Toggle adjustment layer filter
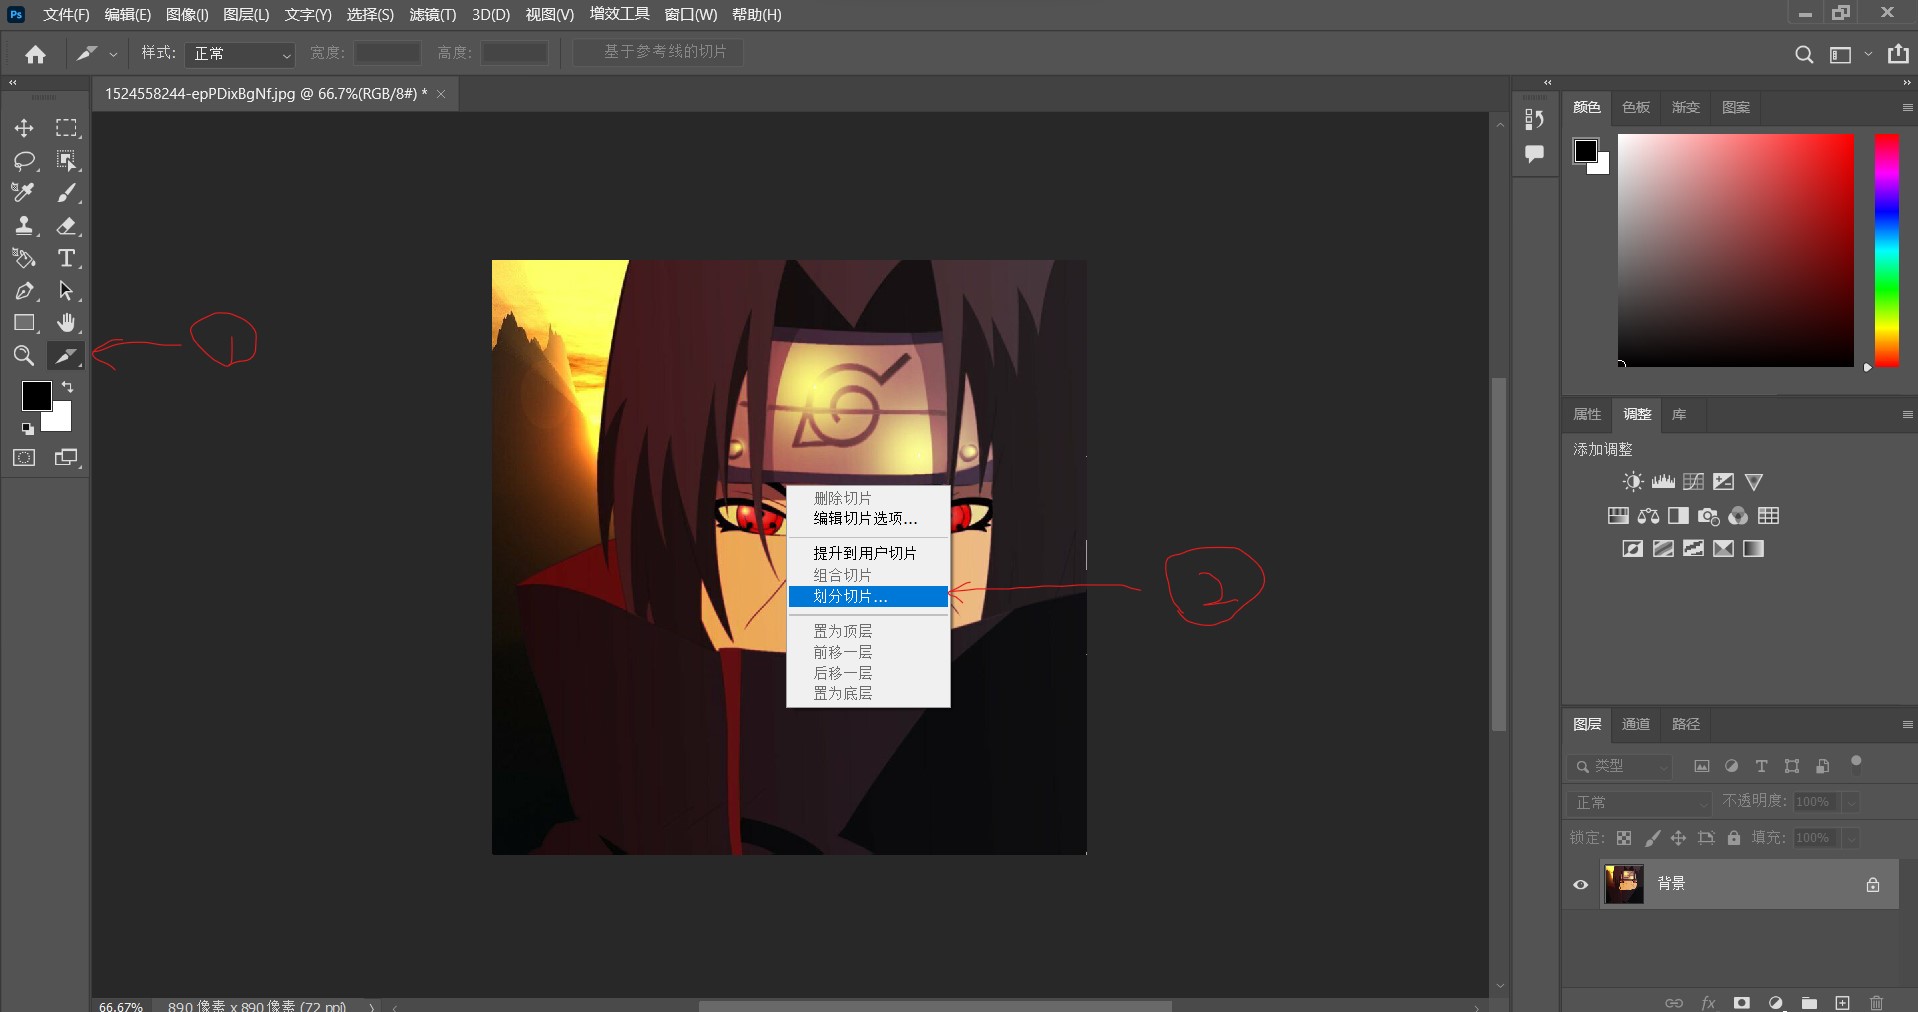Image resolution: width=1918 pixels, height=1012 pixels. coord(1731,766)
